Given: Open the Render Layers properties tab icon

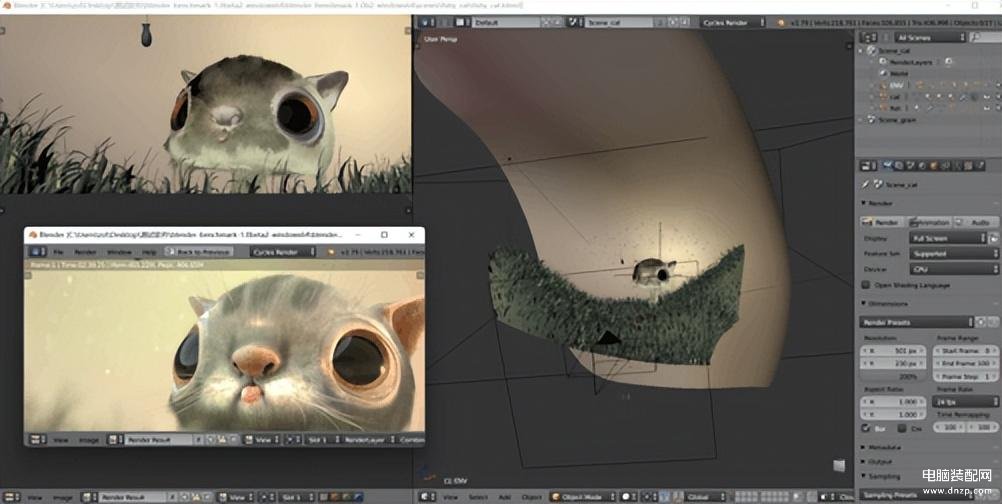Looking at the screenshot, I should [899, 166].
